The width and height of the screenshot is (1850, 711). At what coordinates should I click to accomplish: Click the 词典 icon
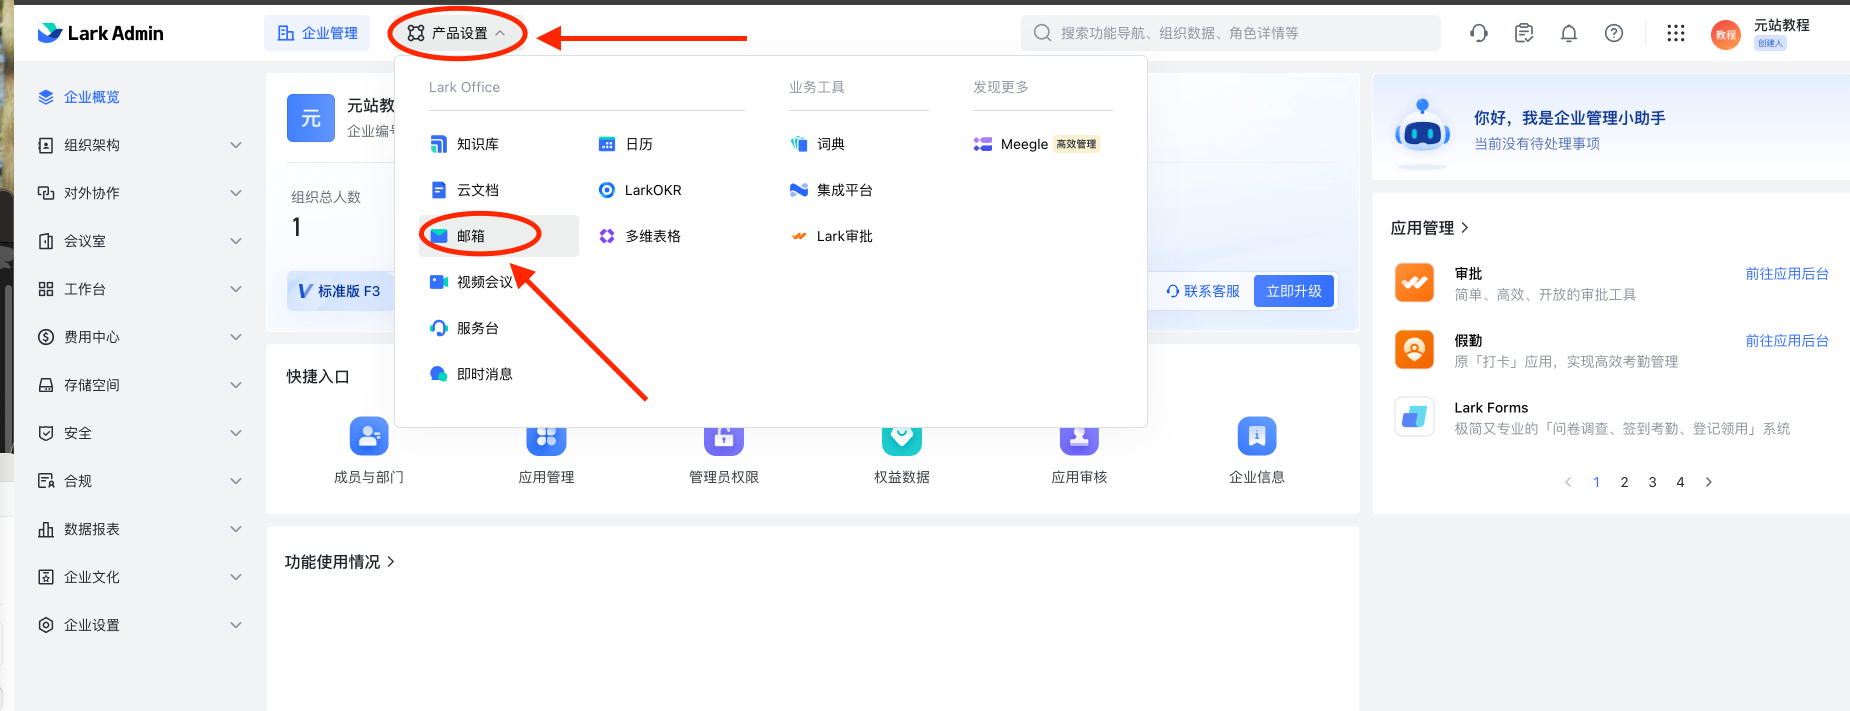coord(799,144)
